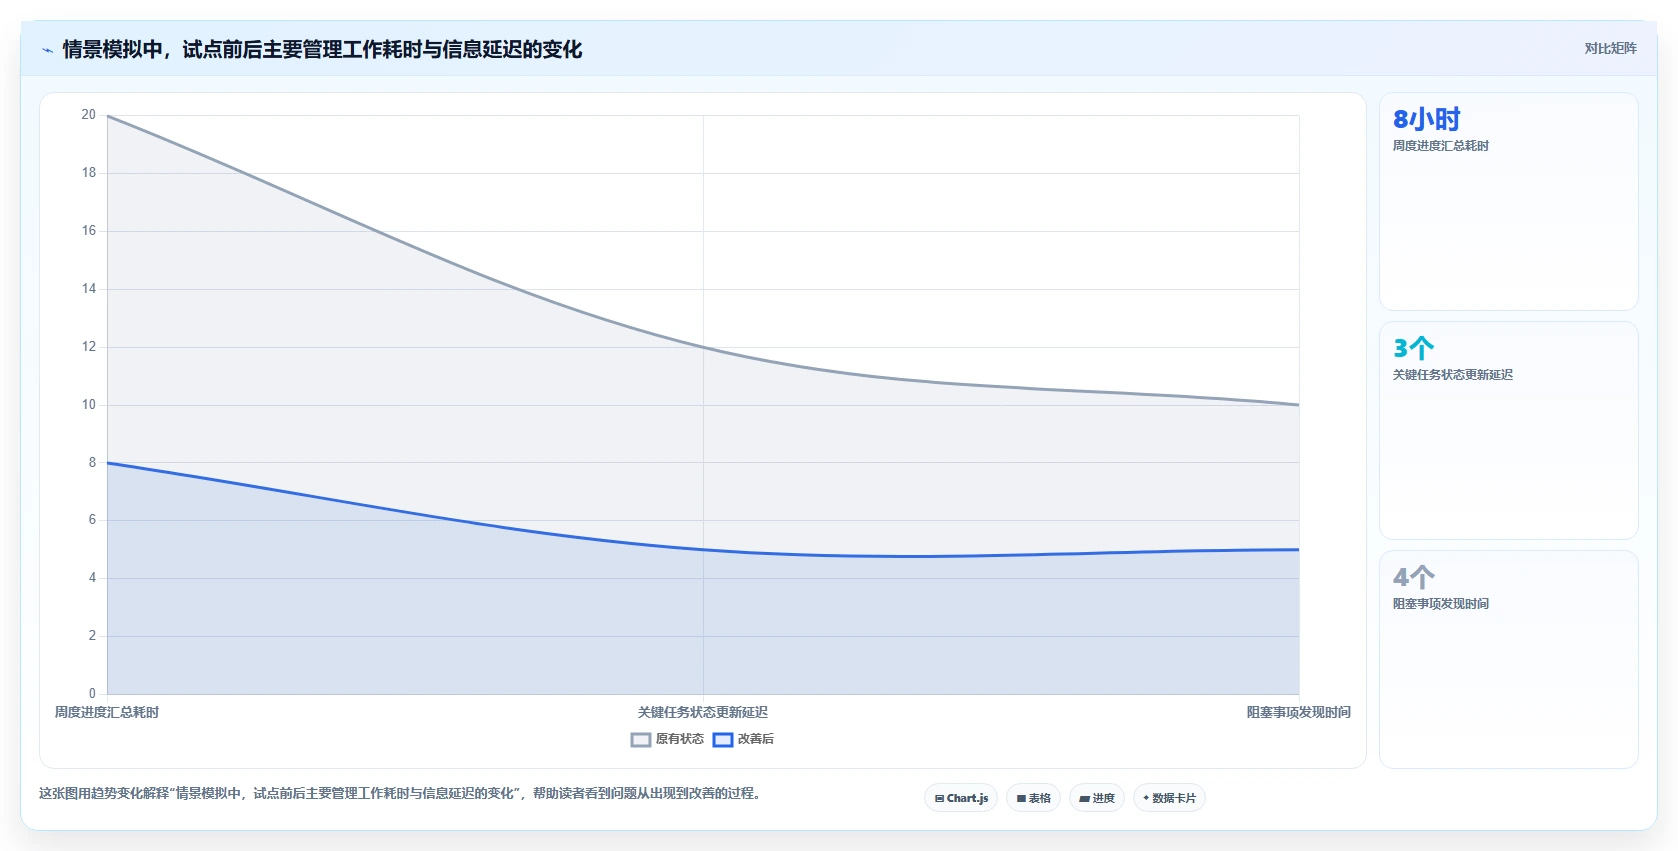
Task: Open the 对比矩阵 label in the header
Action: [1610, 48]
